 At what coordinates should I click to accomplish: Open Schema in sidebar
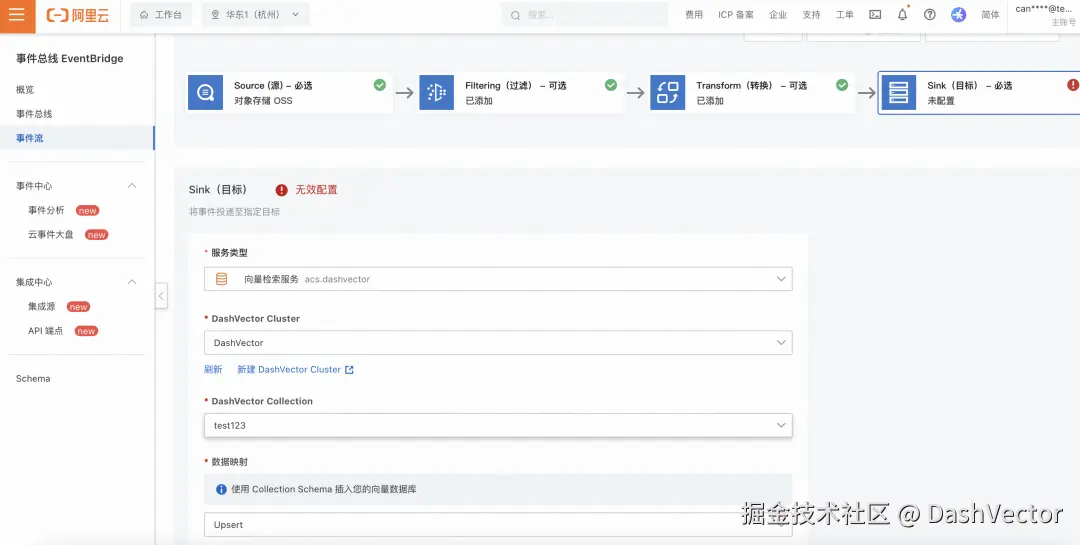[x=33, y=378]
